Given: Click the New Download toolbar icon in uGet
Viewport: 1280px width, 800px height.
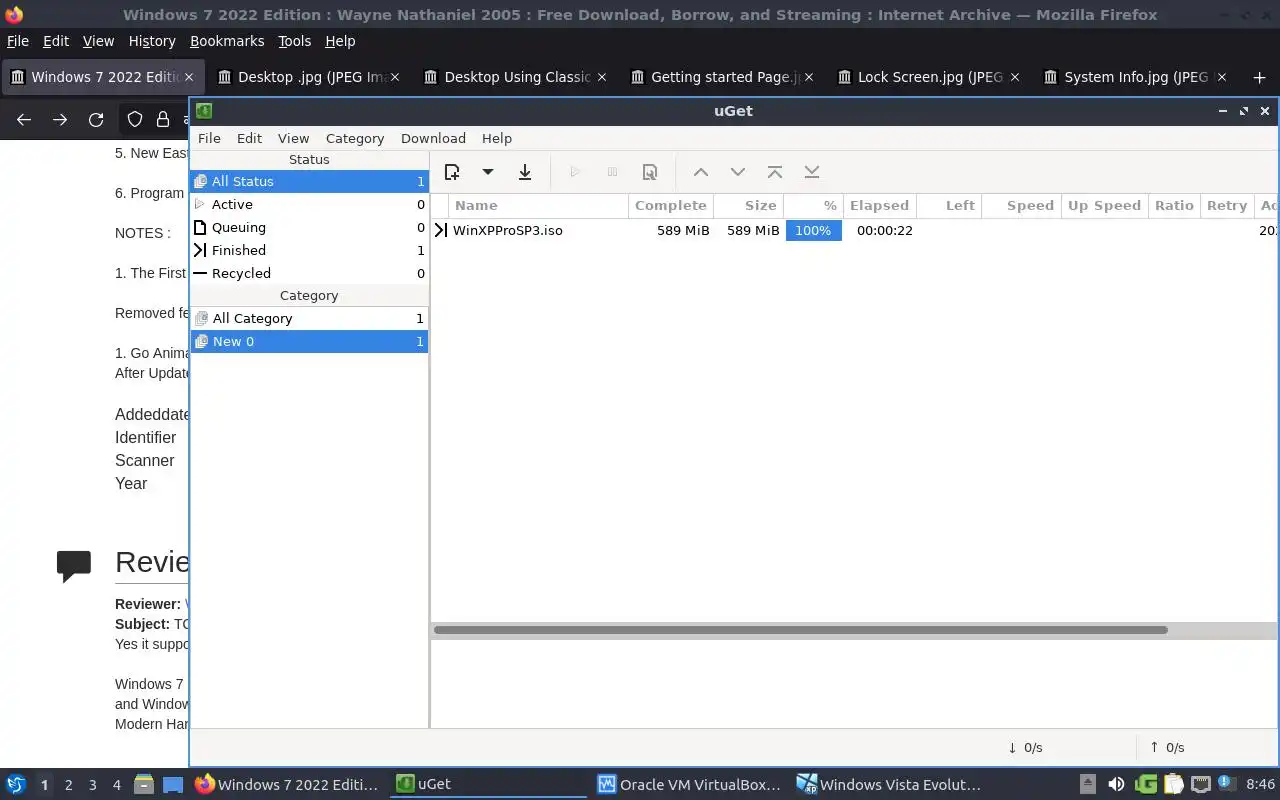Looking at the screenshot, I should point(452,172).
